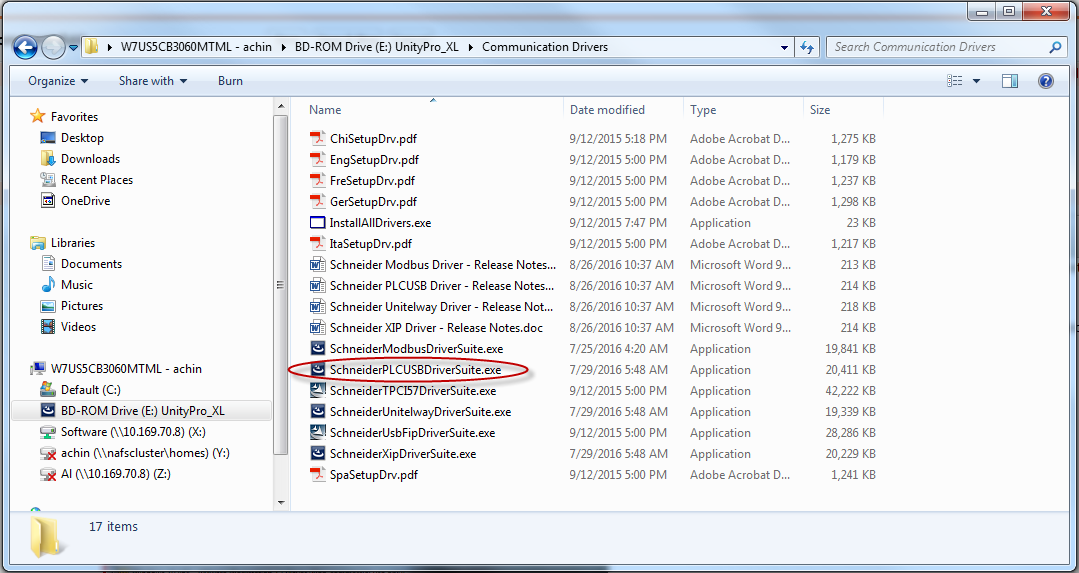
Task: Select Schneider XIP Driver Release Notes.doc icon
Action: pos(317,327)
